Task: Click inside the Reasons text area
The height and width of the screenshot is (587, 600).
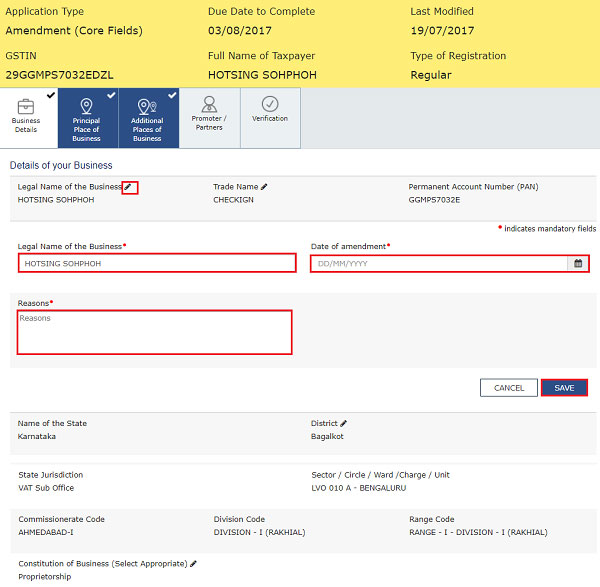Action: pos(155,332)
